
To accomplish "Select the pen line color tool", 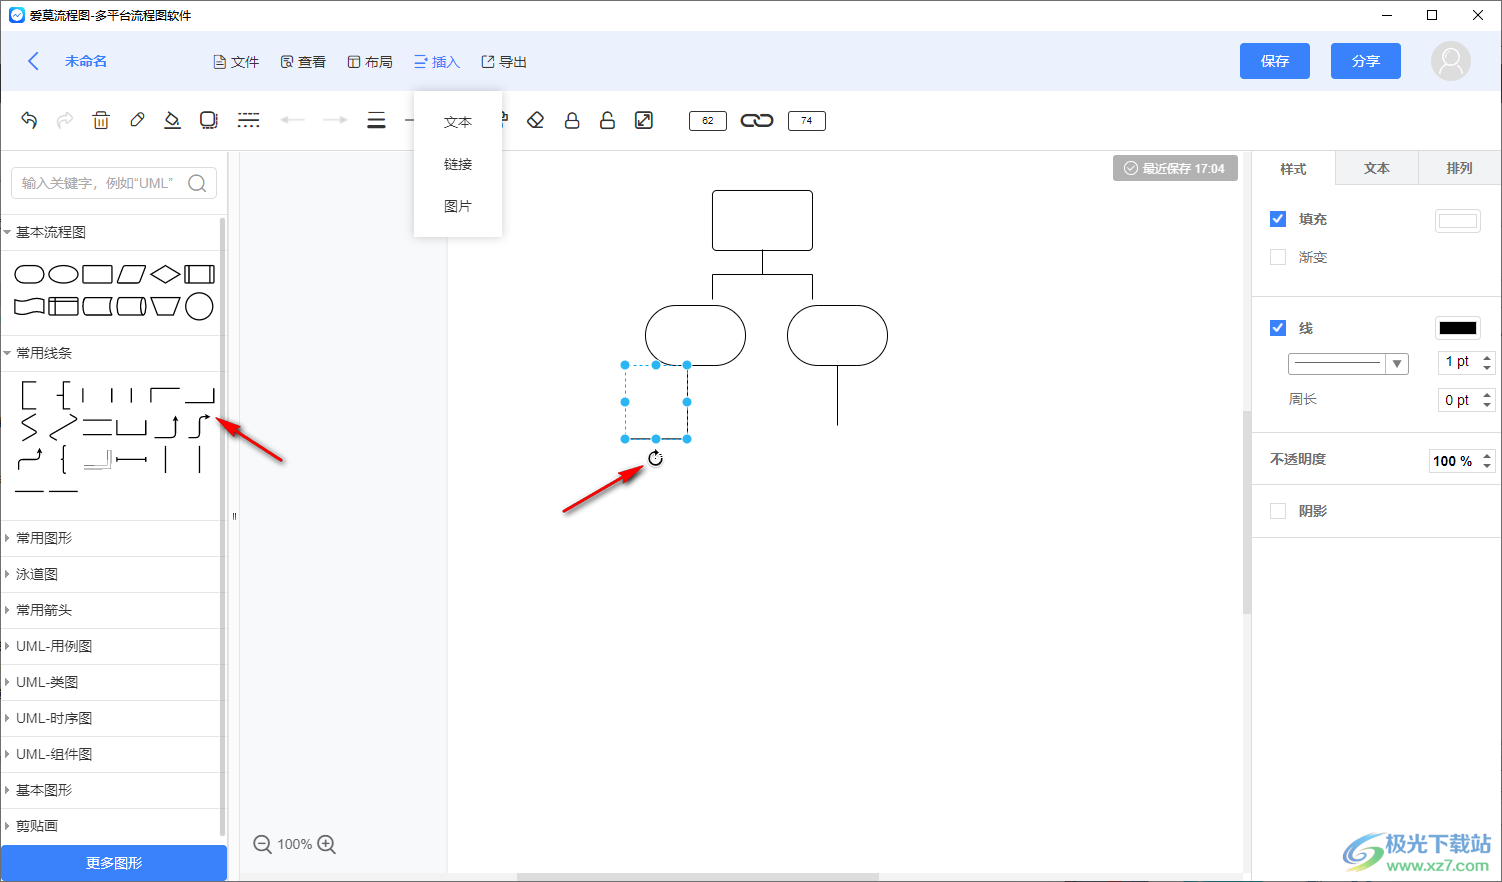I will [137, 120].
